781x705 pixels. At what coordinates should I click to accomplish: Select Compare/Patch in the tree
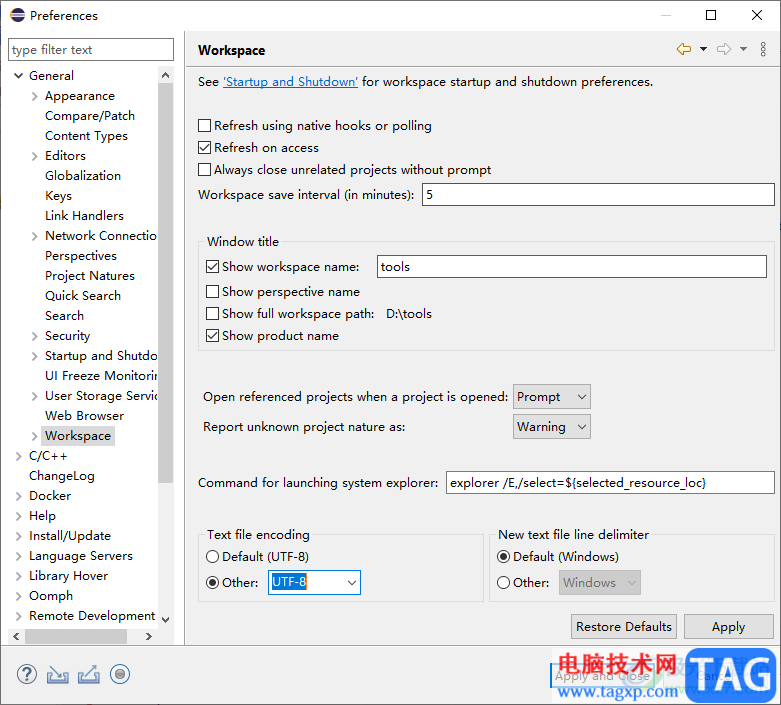tap(90, 116)
